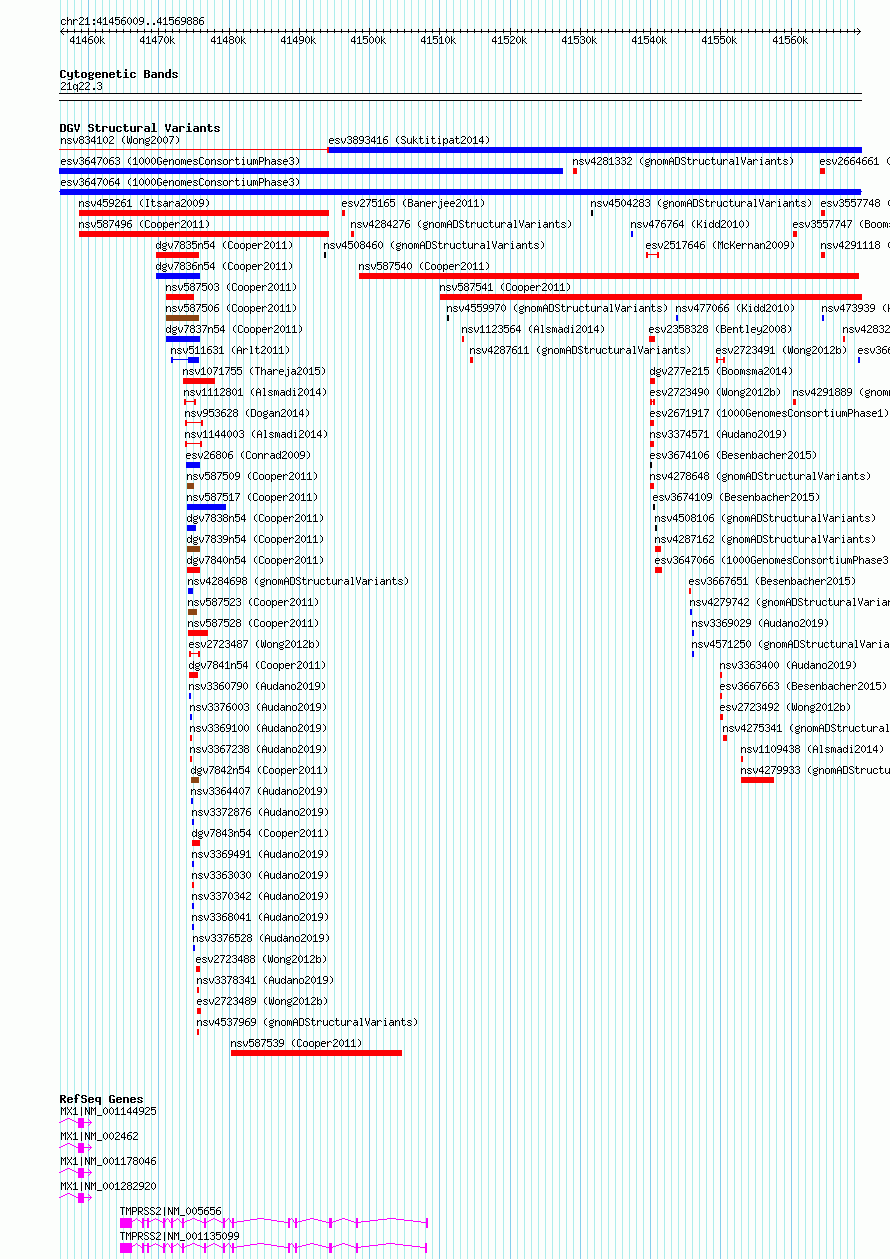Click nsv1123564 (Alsmadi2014) label
Image resolution: width=890 pixels, height=1259 pixels.
point(533,329)
